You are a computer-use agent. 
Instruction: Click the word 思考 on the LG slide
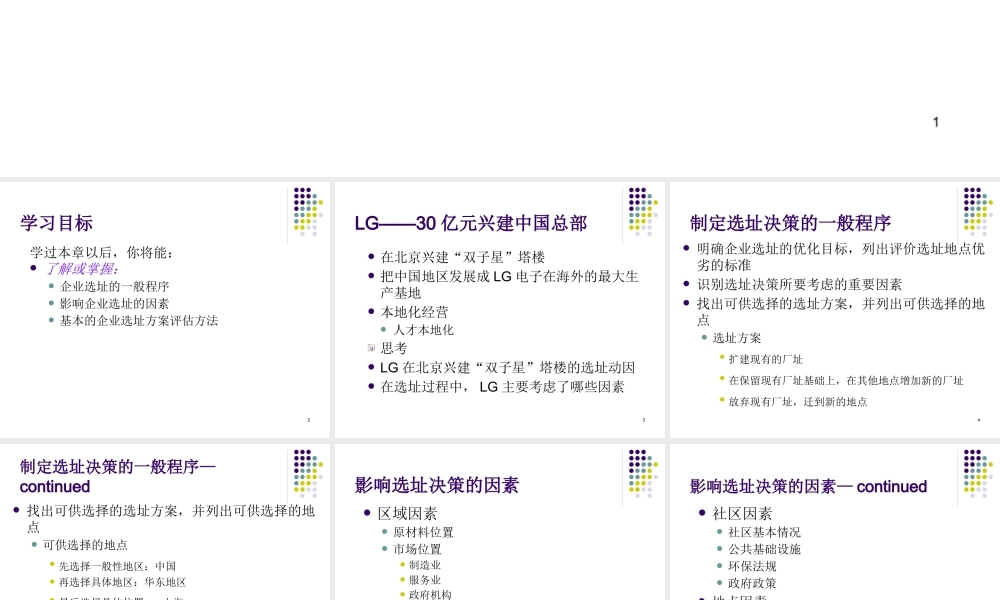(x=393, y=348)
